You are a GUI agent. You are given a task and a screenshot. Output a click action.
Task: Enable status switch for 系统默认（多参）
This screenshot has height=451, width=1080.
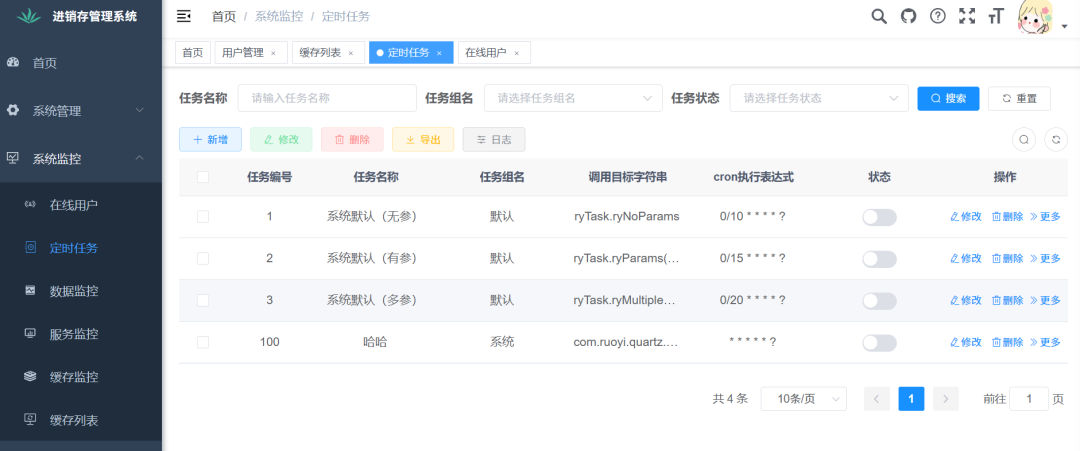880,302
